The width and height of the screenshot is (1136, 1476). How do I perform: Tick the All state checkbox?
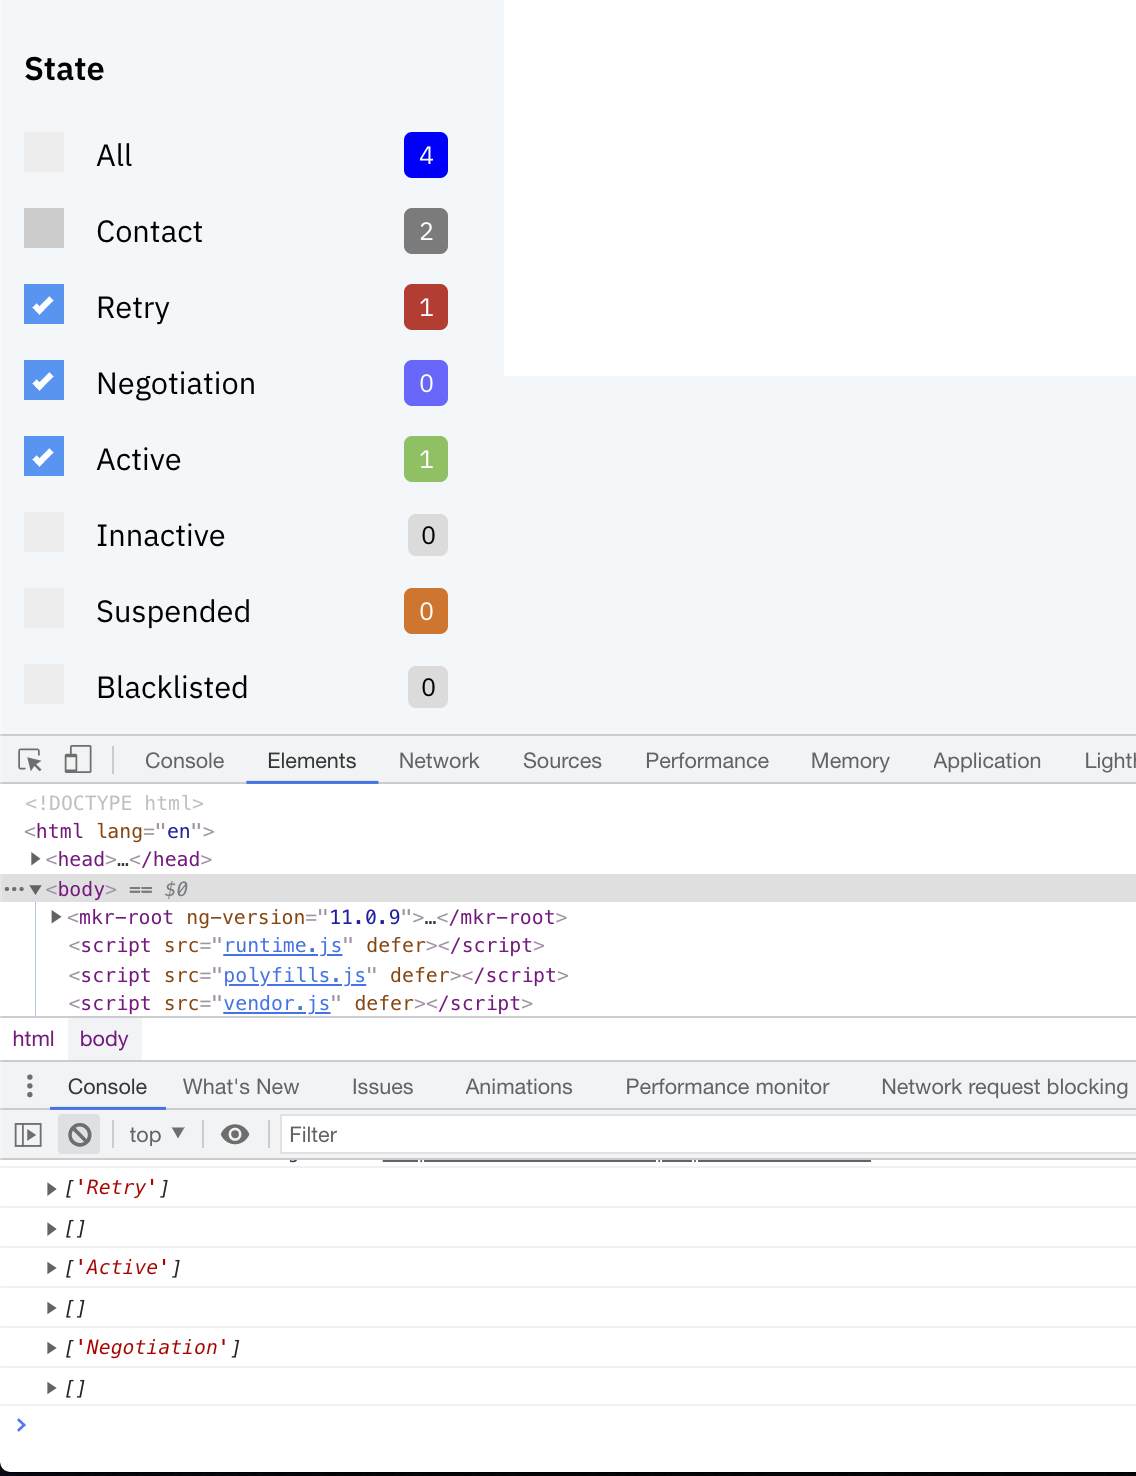click(44, 152)
